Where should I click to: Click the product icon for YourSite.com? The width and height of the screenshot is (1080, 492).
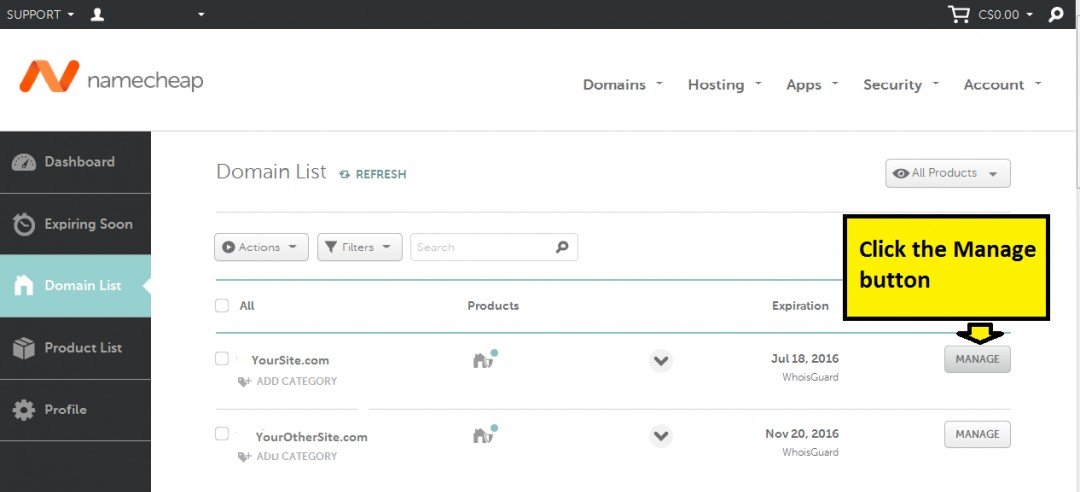[x=485, y=359]
